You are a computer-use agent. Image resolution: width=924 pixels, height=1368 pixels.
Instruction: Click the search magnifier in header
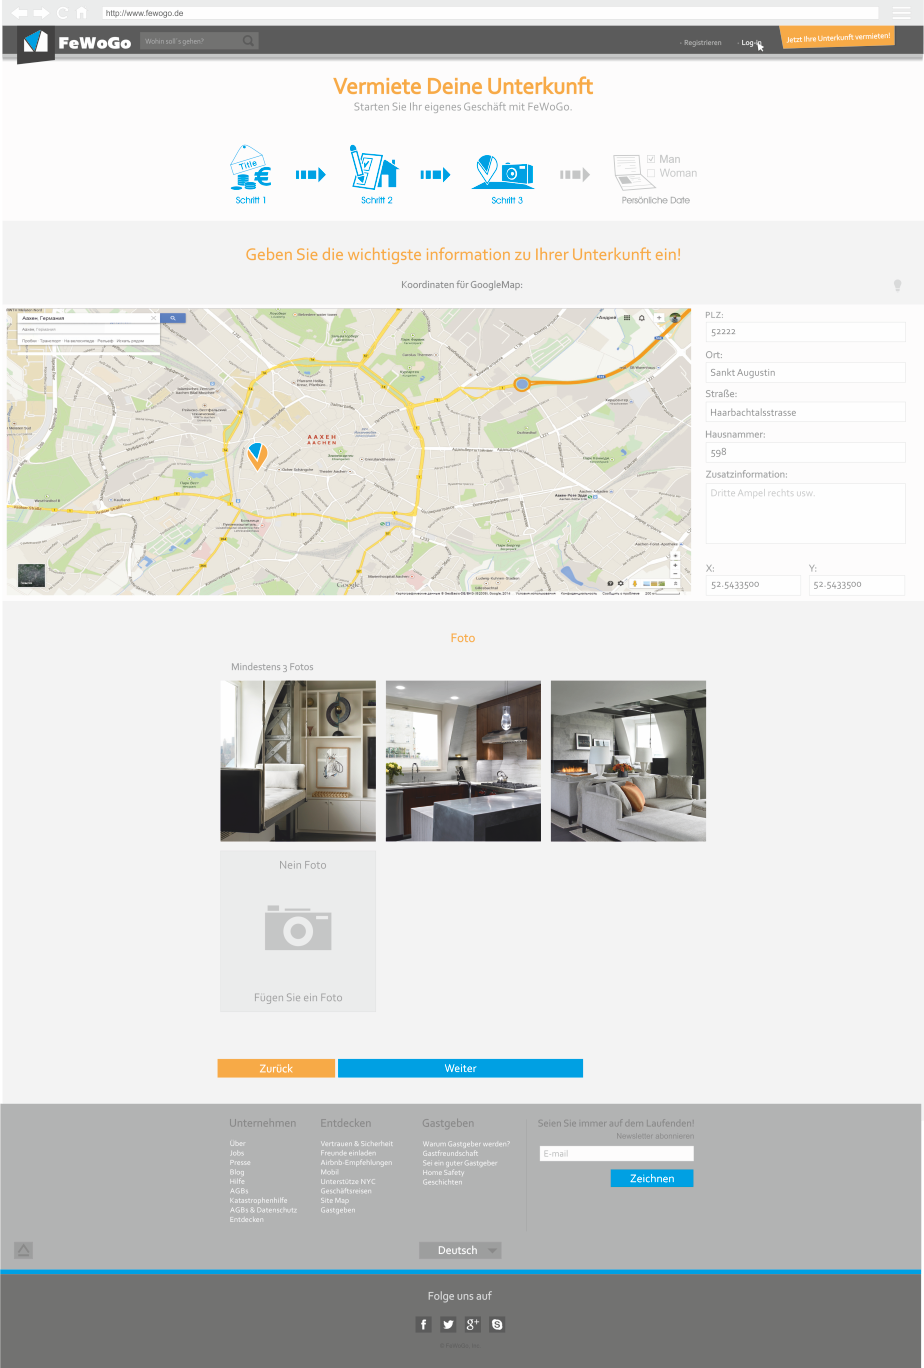pos(248,41)
